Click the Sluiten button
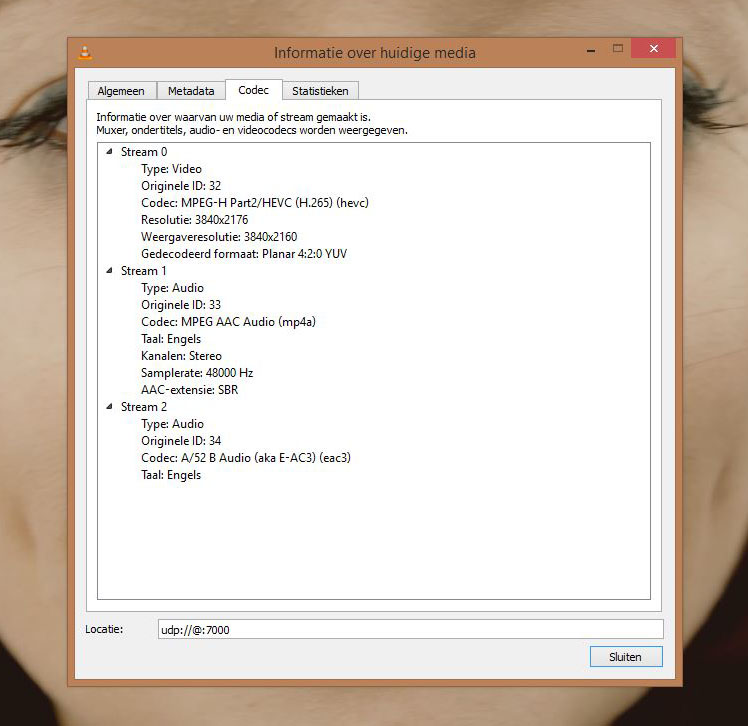Image resolution: width=748 pixels, height=726 pixels. [x=626, y=657]
